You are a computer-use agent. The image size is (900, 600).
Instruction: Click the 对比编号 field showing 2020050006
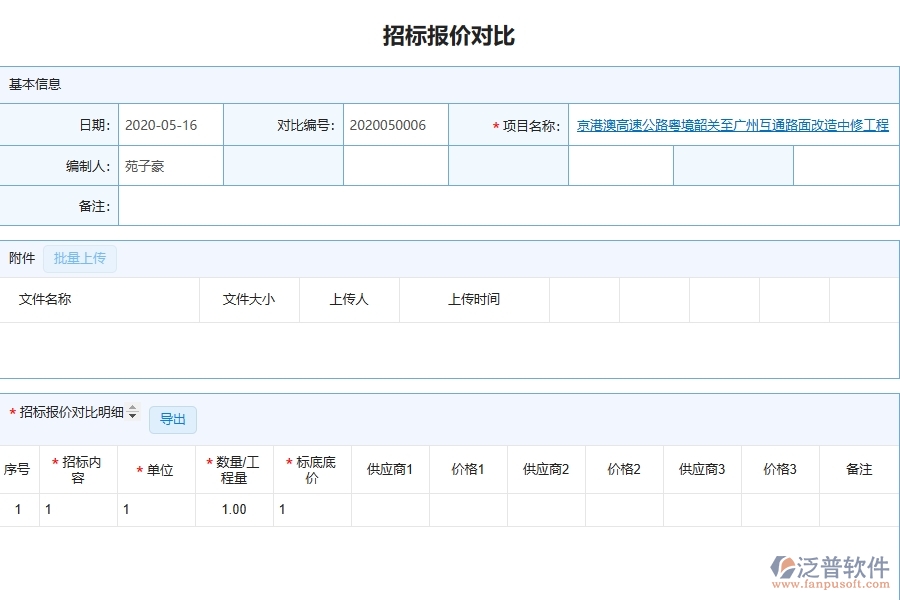click(x=395, y=124)
